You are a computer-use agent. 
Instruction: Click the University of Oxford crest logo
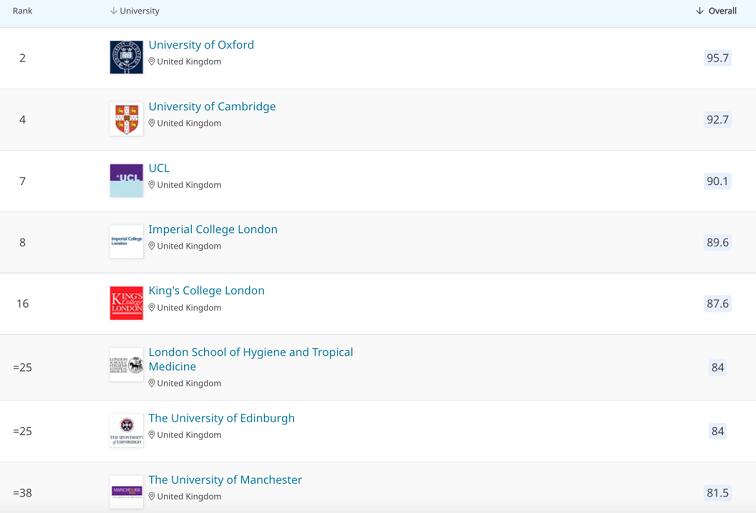(x=126, y=57)
